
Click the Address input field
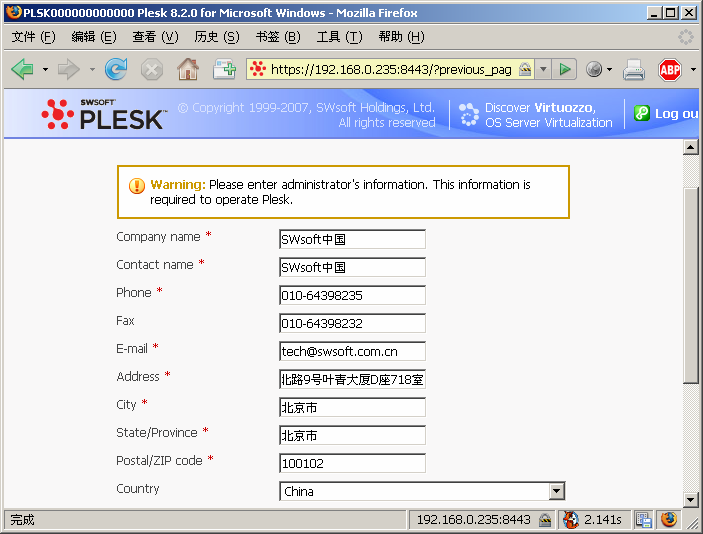coord(352,379)
